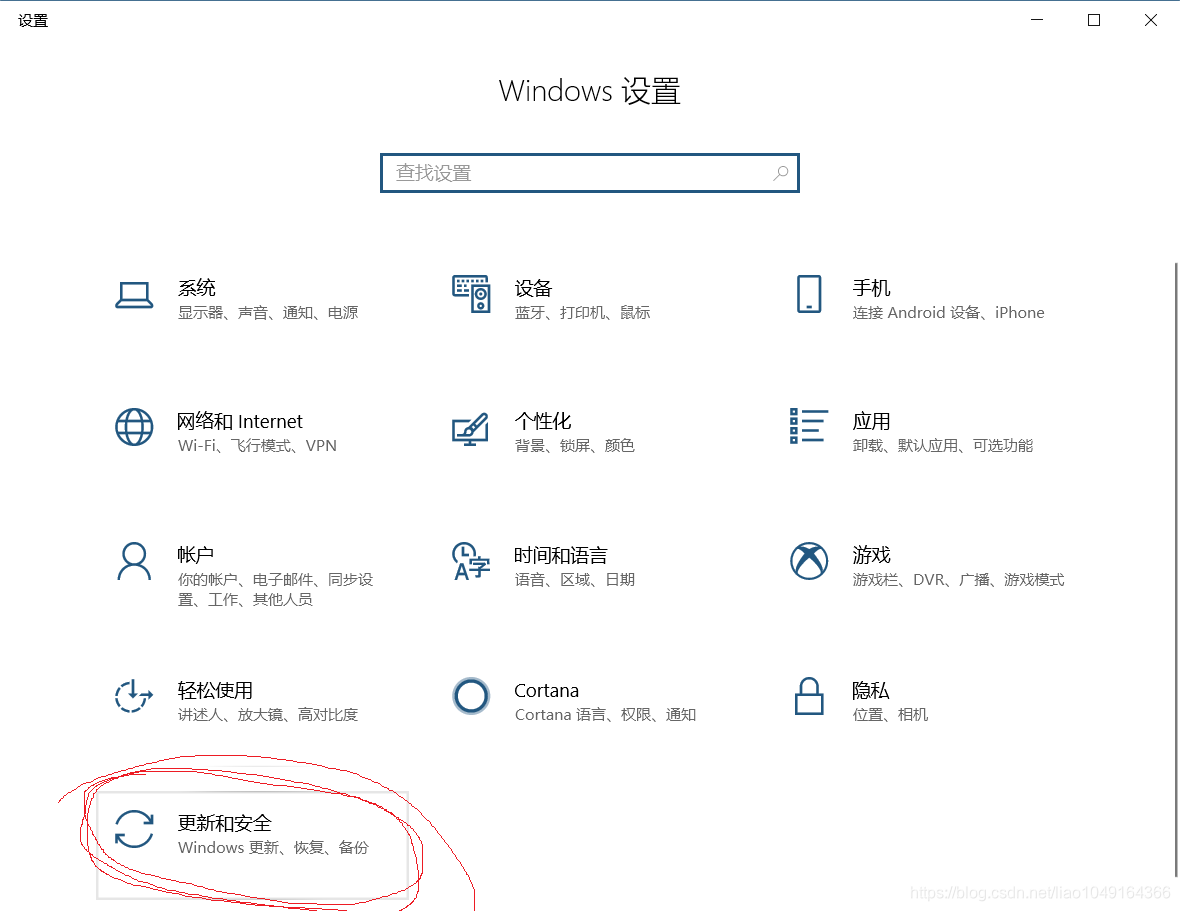Select the 时间和语言 category title
The image size is (1180, 911).
(x=561, y=555)
